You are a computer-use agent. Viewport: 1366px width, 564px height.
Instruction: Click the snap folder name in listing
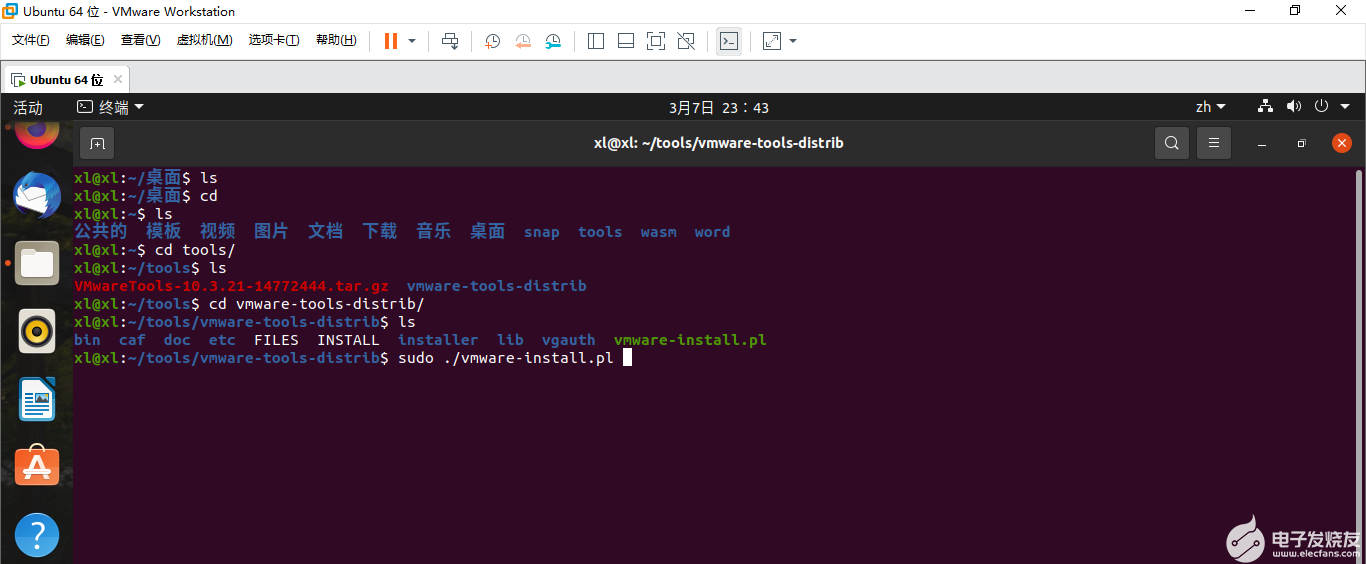542,232
